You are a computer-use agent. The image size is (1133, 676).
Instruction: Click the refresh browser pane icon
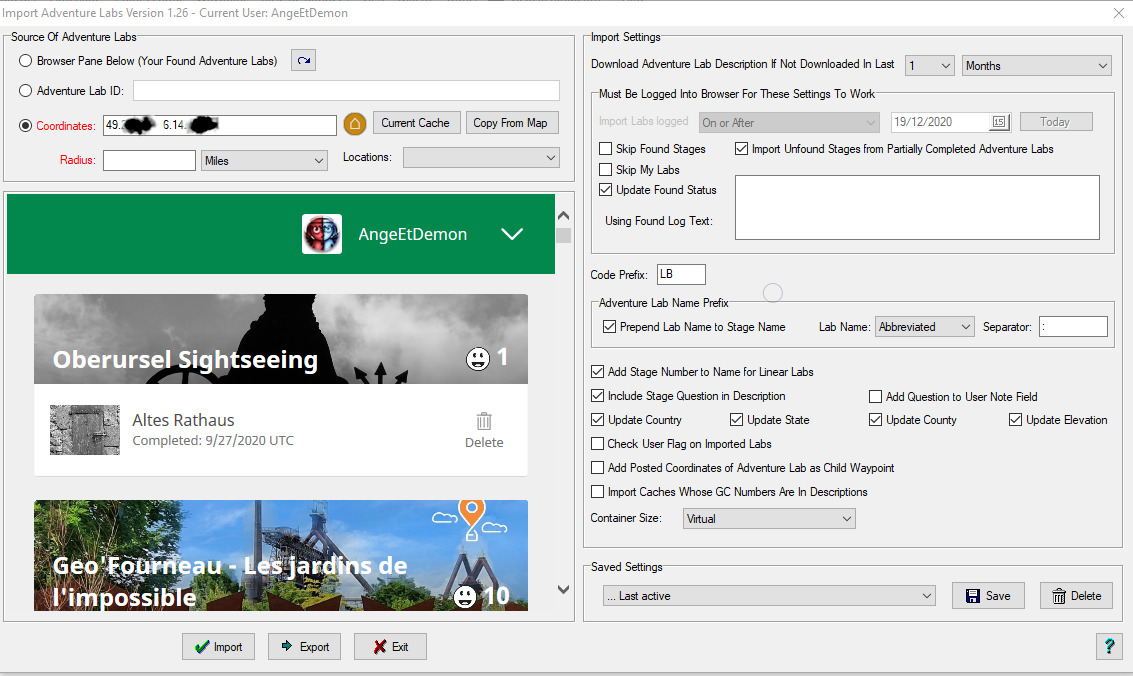[303, 61]
